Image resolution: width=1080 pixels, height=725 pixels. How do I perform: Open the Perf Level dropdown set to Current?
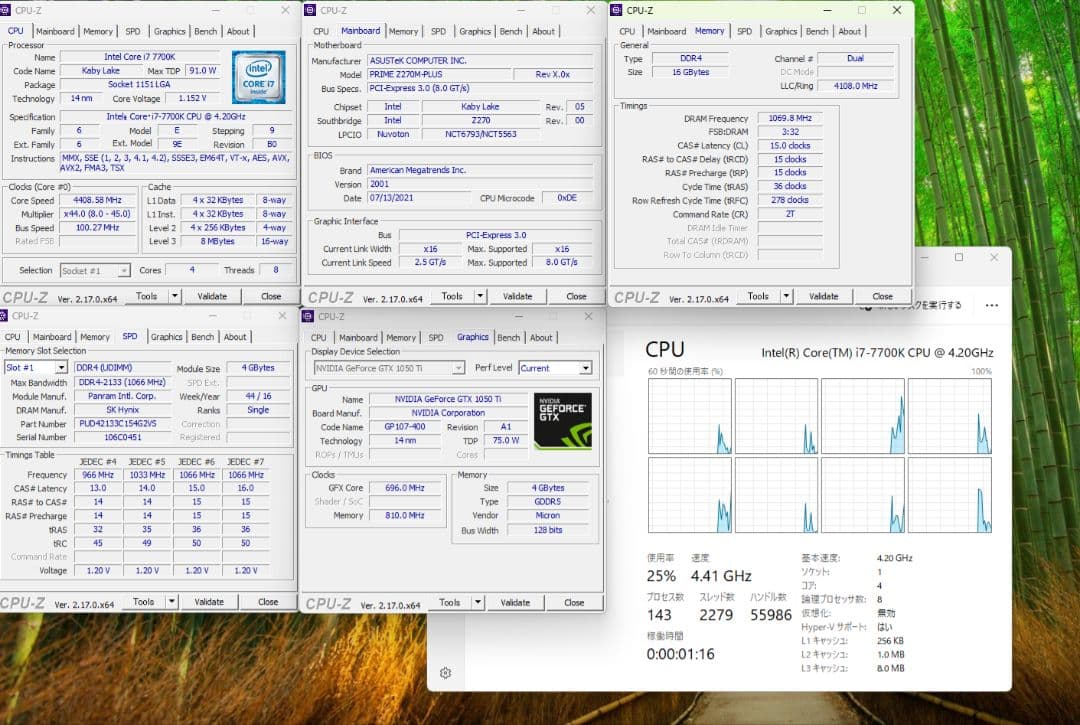click(x=555, y=367)
